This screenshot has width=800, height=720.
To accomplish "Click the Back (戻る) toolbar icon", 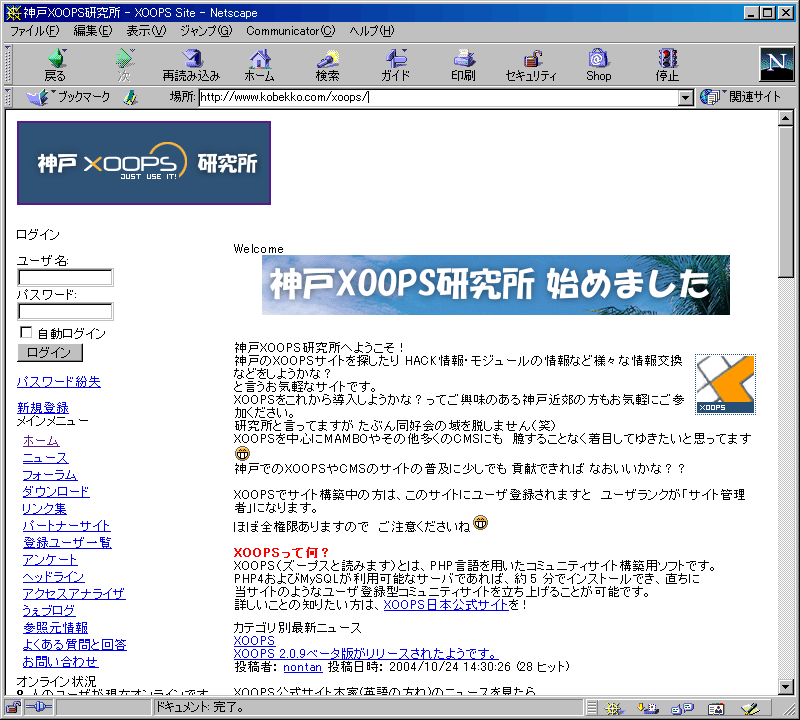I will click(x=56, y=65).
